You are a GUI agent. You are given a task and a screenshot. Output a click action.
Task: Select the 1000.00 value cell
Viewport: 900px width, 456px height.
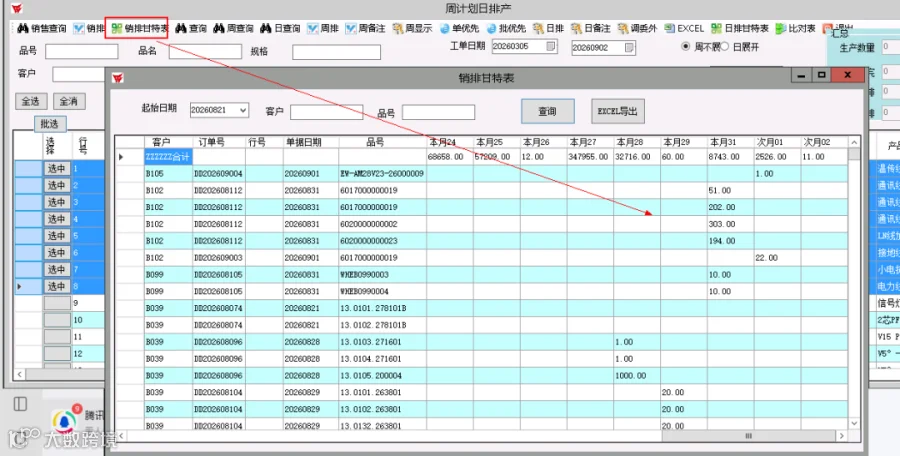pos(637,376)
